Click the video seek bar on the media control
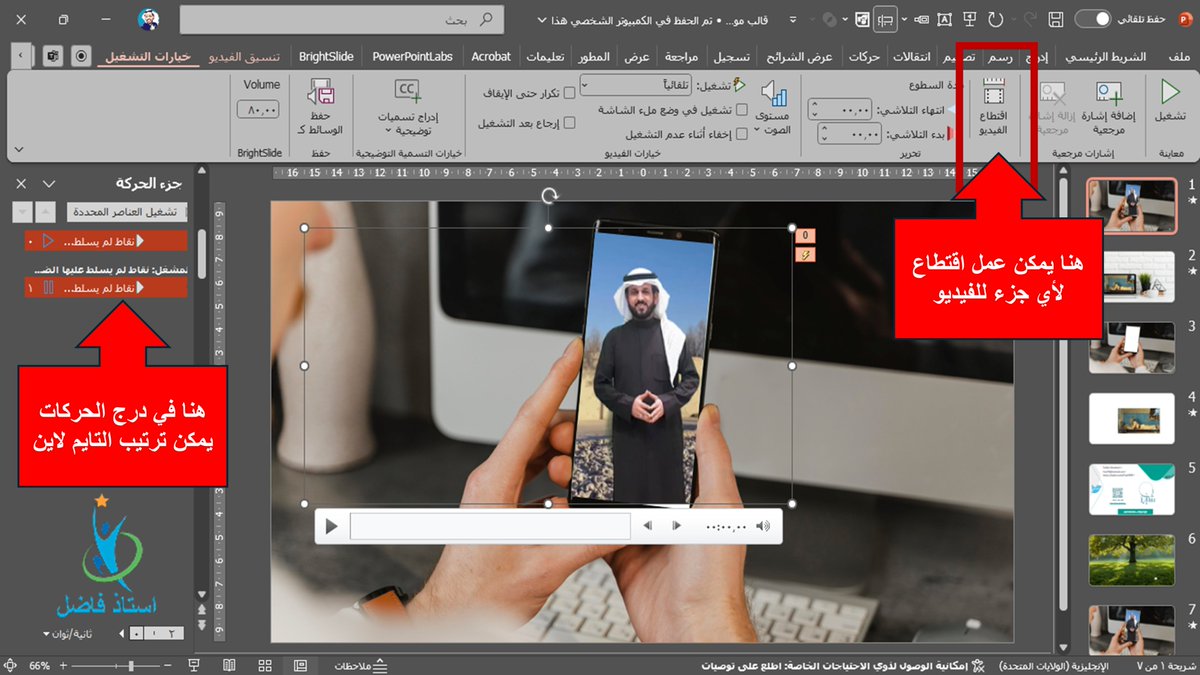The width and height of the screenshot is (1200, 675). pos(490,526)
